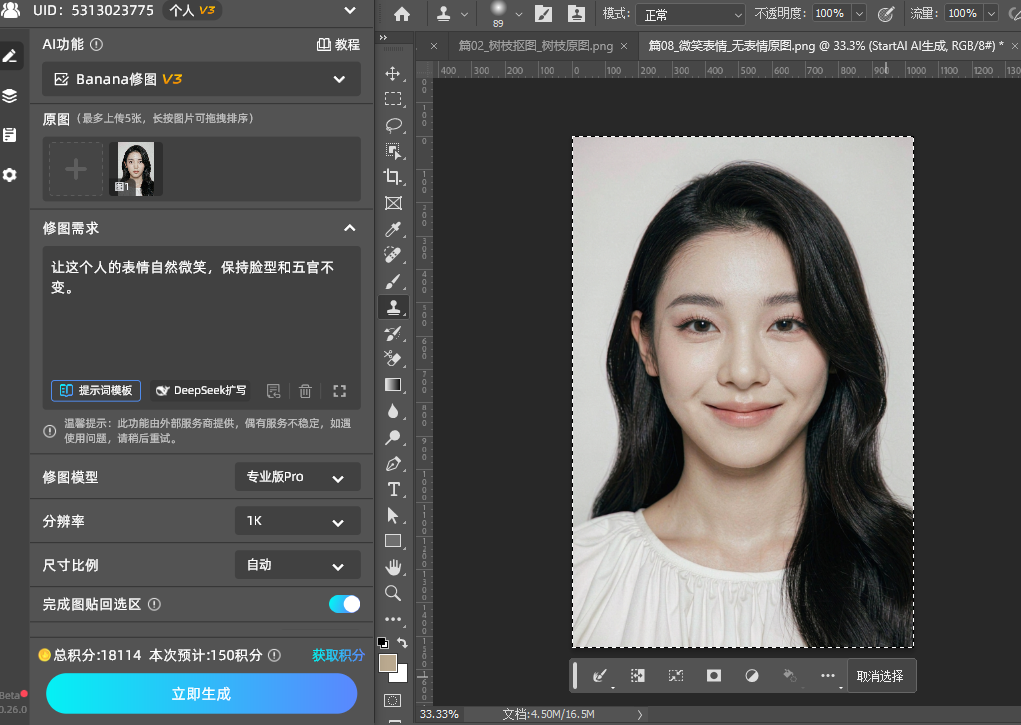Open the Banana修图 V3 function dropdown
Viewport: 1021px width, 725px height.
[201, 79]
